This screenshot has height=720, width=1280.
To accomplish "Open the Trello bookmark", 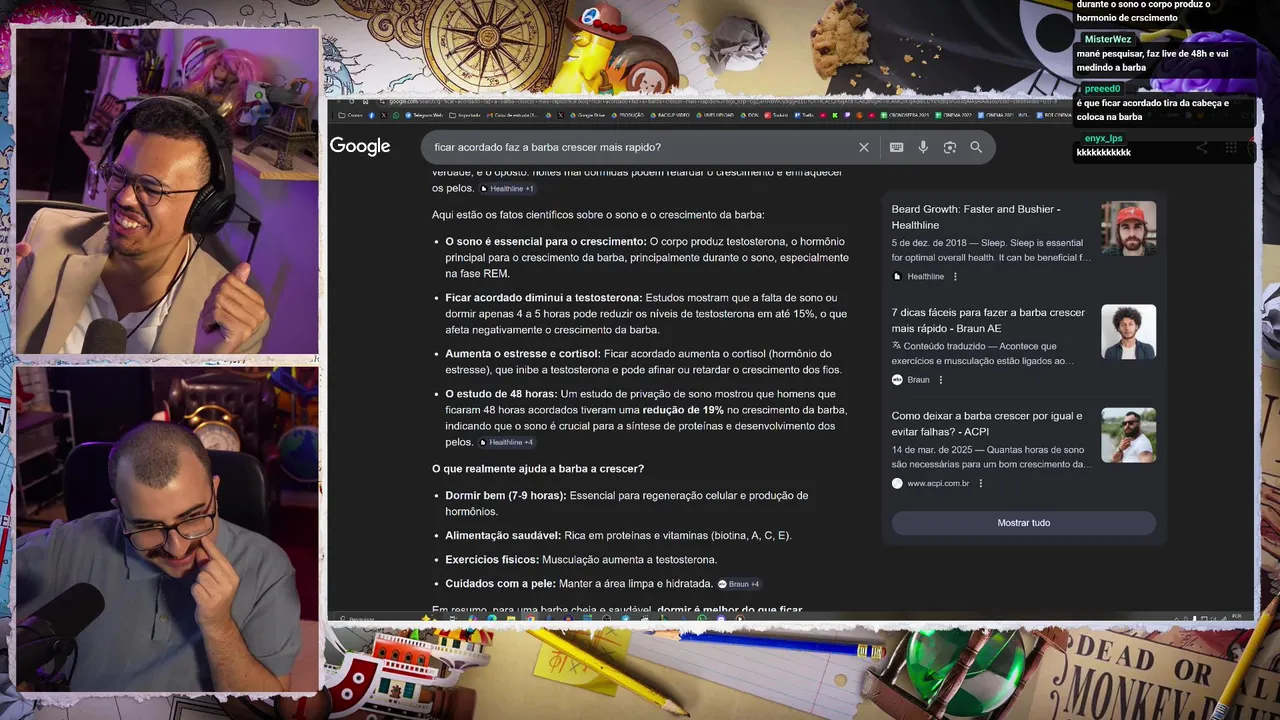I will [804, 115].
